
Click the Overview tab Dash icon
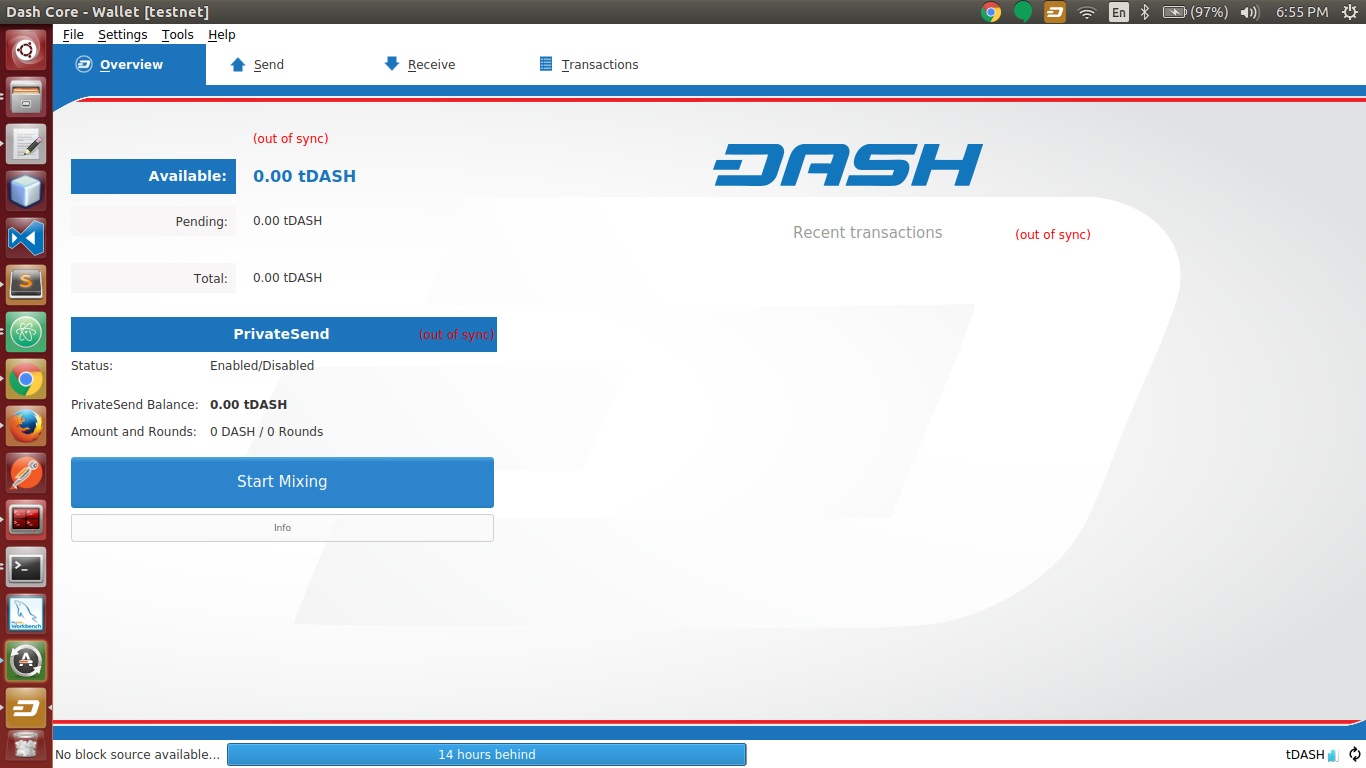[x=84, y=64]
